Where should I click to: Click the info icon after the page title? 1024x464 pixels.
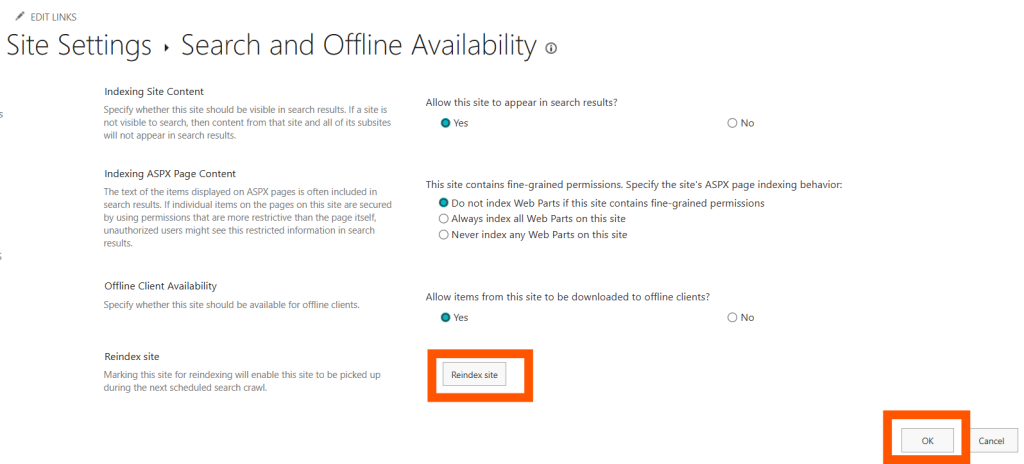click(x=551, y=48)
